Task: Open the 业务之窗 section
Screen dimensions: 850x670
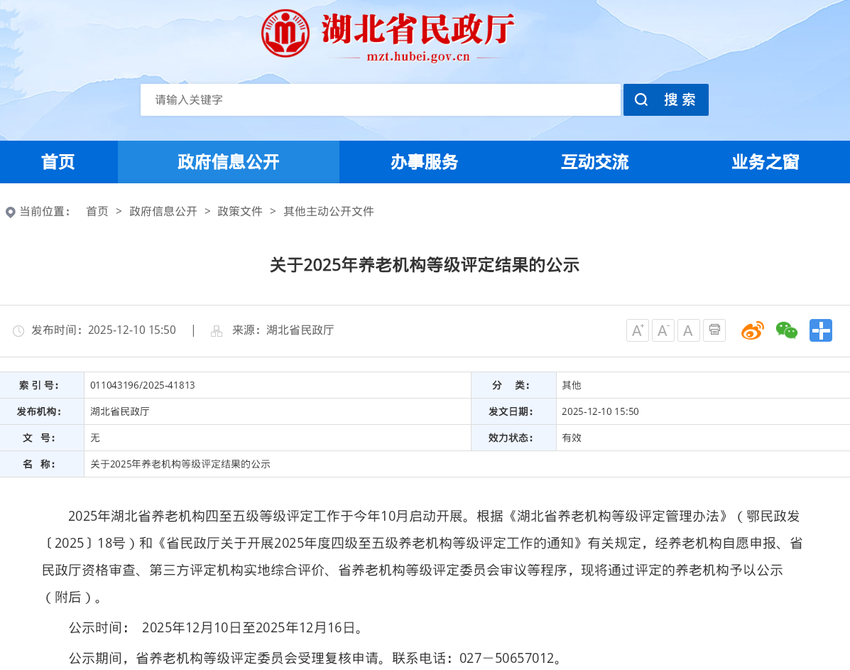Action: click(x=764, y=162)
